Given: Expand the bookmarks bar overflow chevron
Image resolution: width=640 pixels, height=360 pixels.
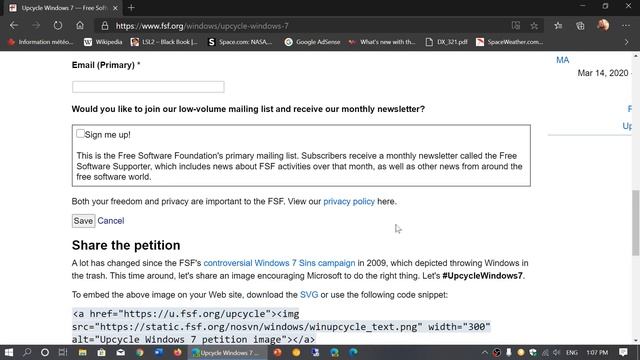Looking at the screenshot, I should click(x=627, y=42).
